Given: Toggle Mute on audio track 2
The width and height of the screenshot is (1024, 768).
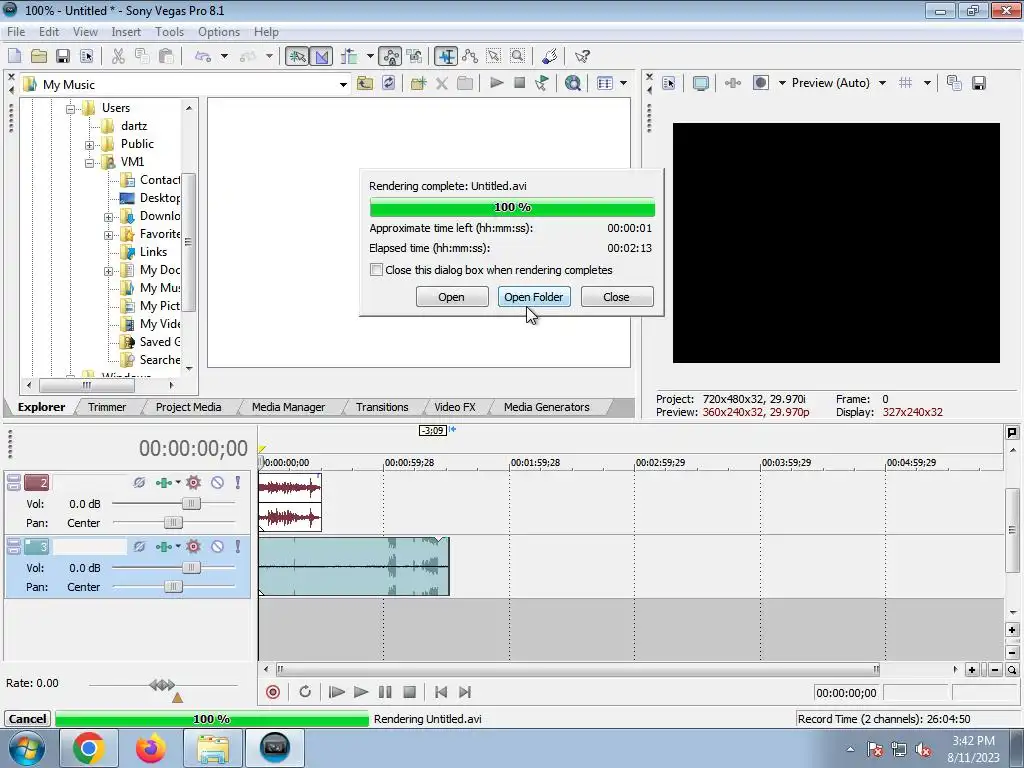Looking at the screenshot, I should 217,483.
